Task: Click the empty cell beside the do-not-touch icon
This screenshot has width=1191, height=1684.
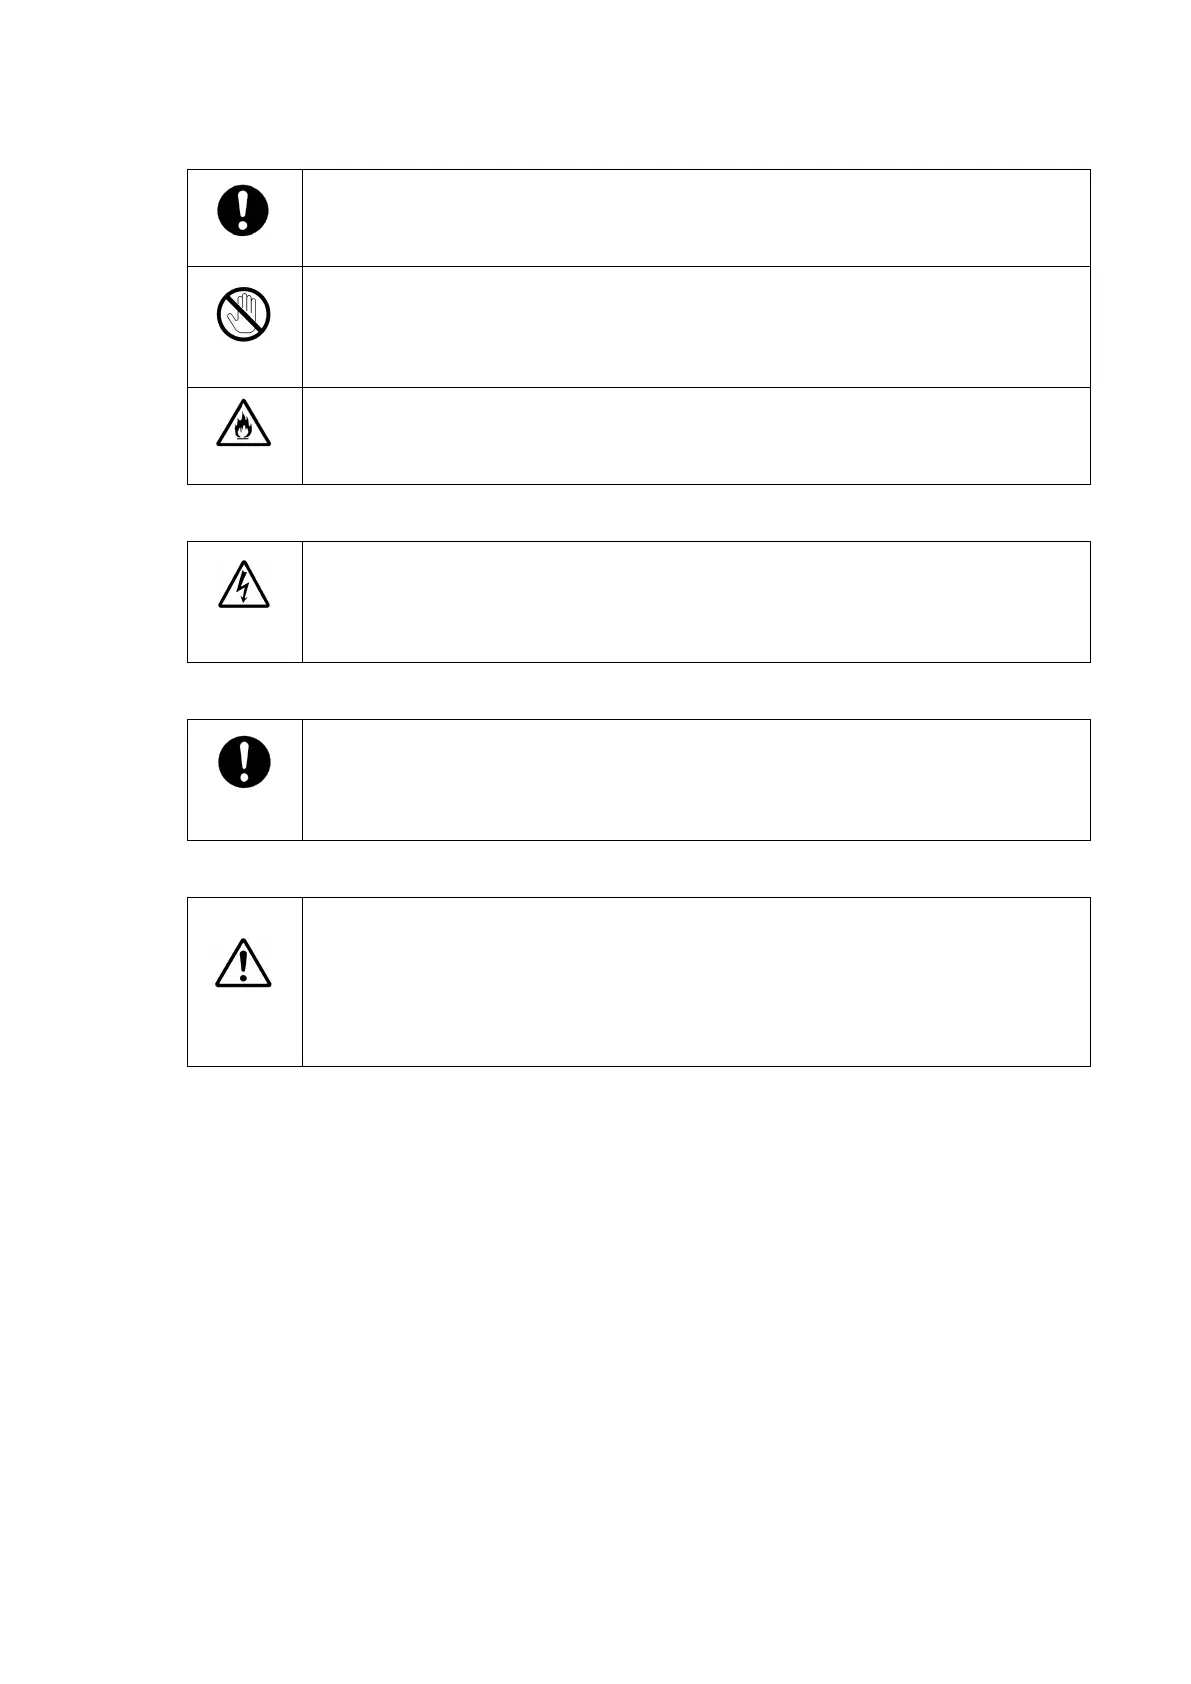Action: click(x=696, y=327)
